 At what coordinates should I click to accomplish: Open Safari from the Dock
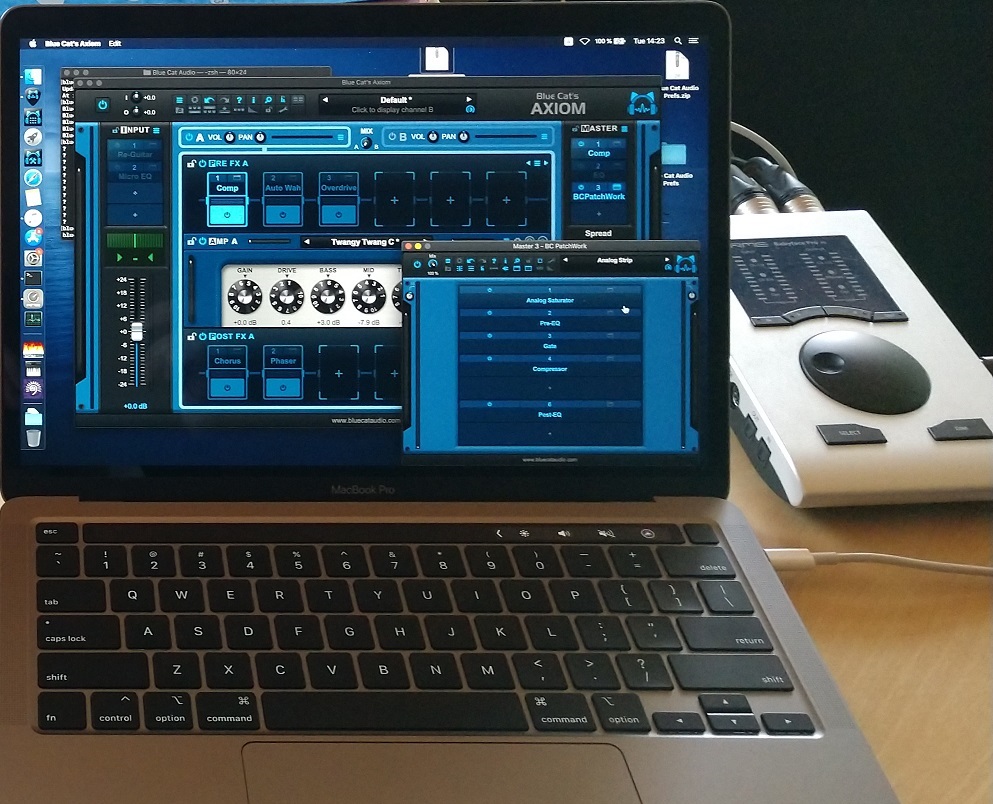tap(33, 178)
